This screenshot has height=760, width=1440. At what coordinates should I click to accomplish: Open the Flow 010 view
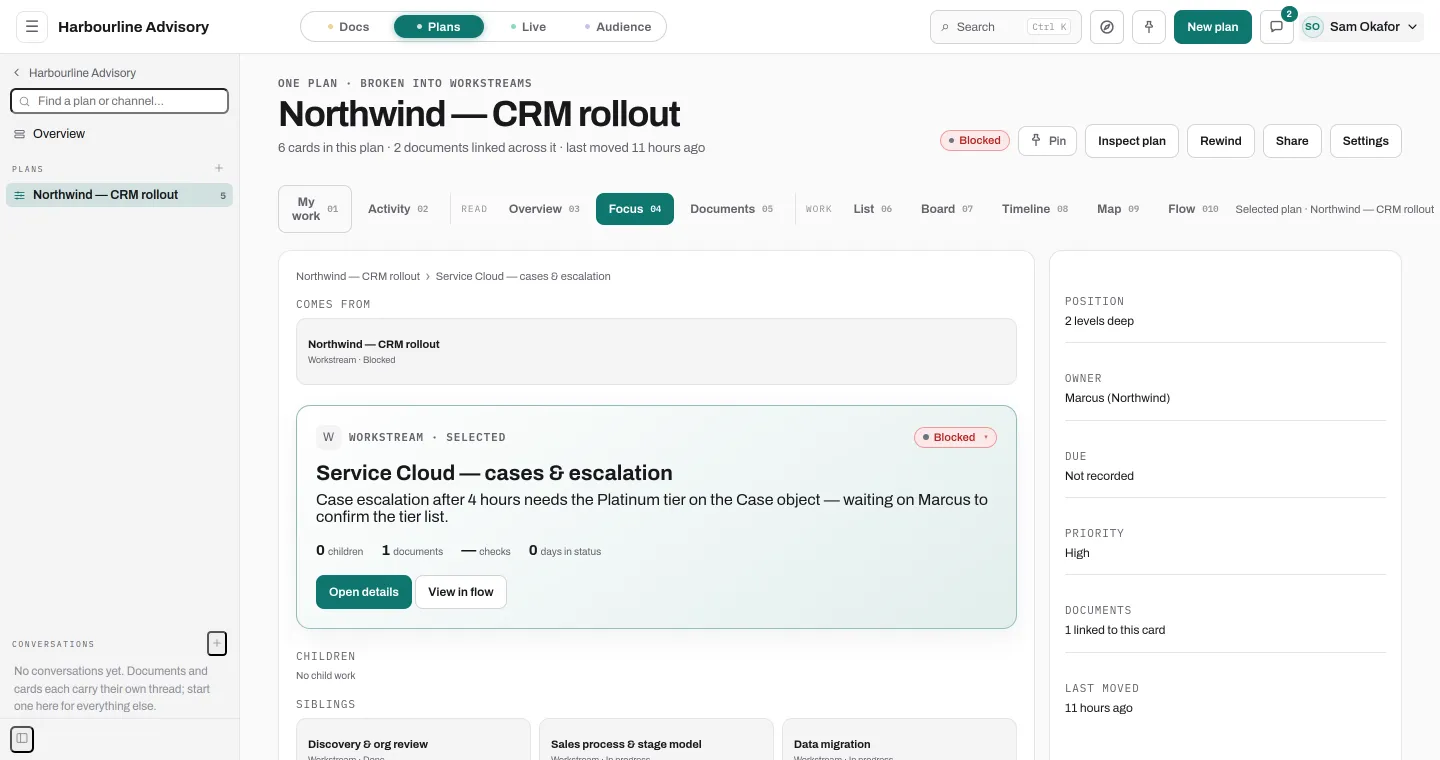1193,209
